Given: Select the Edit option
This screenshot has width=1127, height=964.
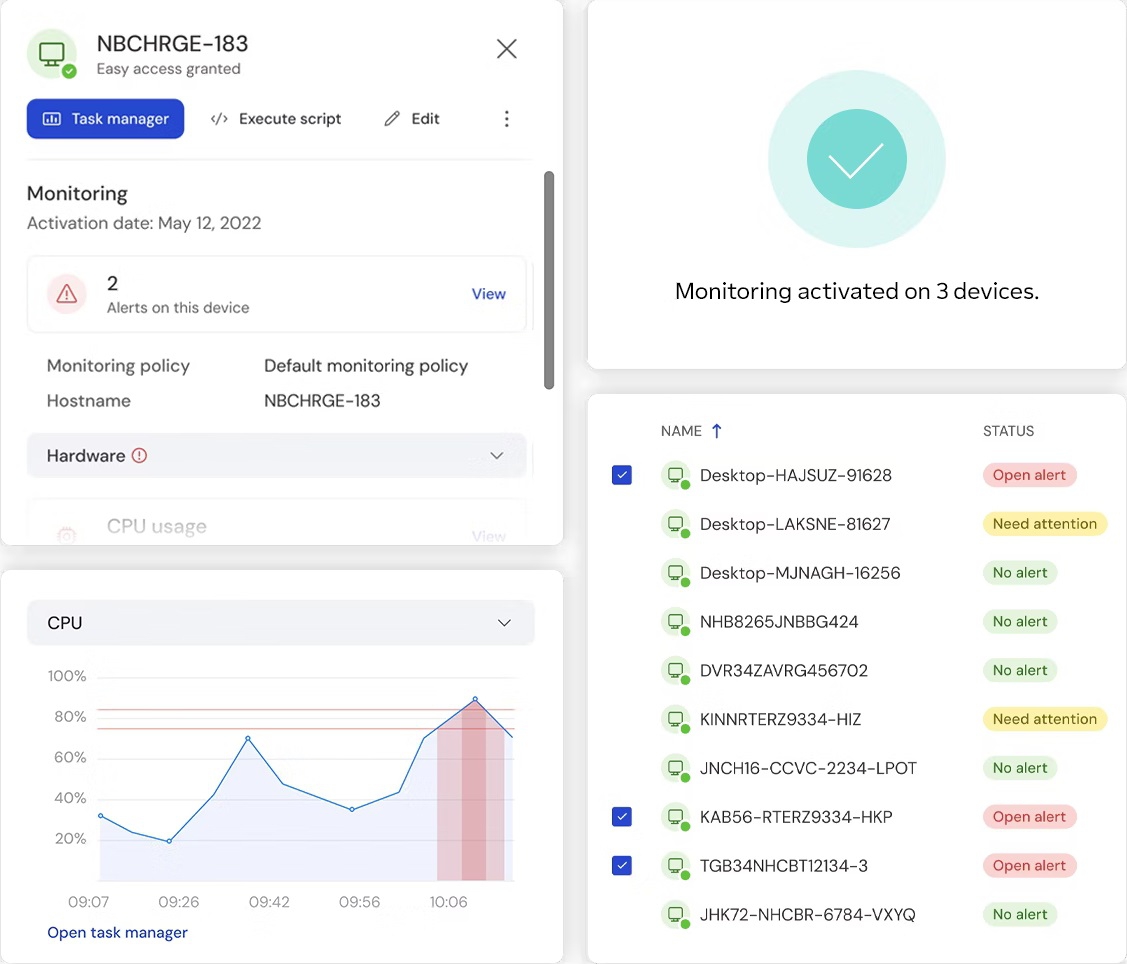Looking at the screenshot, I should coord(412,119).
